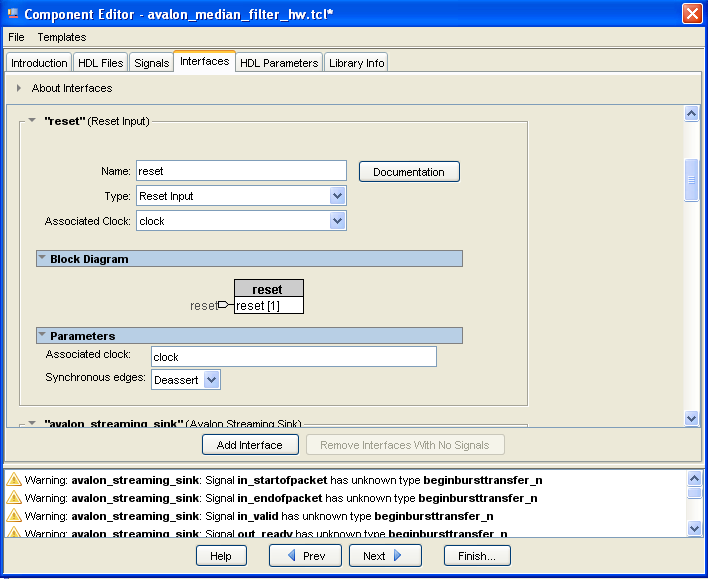Click the warnings list scroll down arrow
Viewport: 708px width, 579px height.
[x=694, y=528]
